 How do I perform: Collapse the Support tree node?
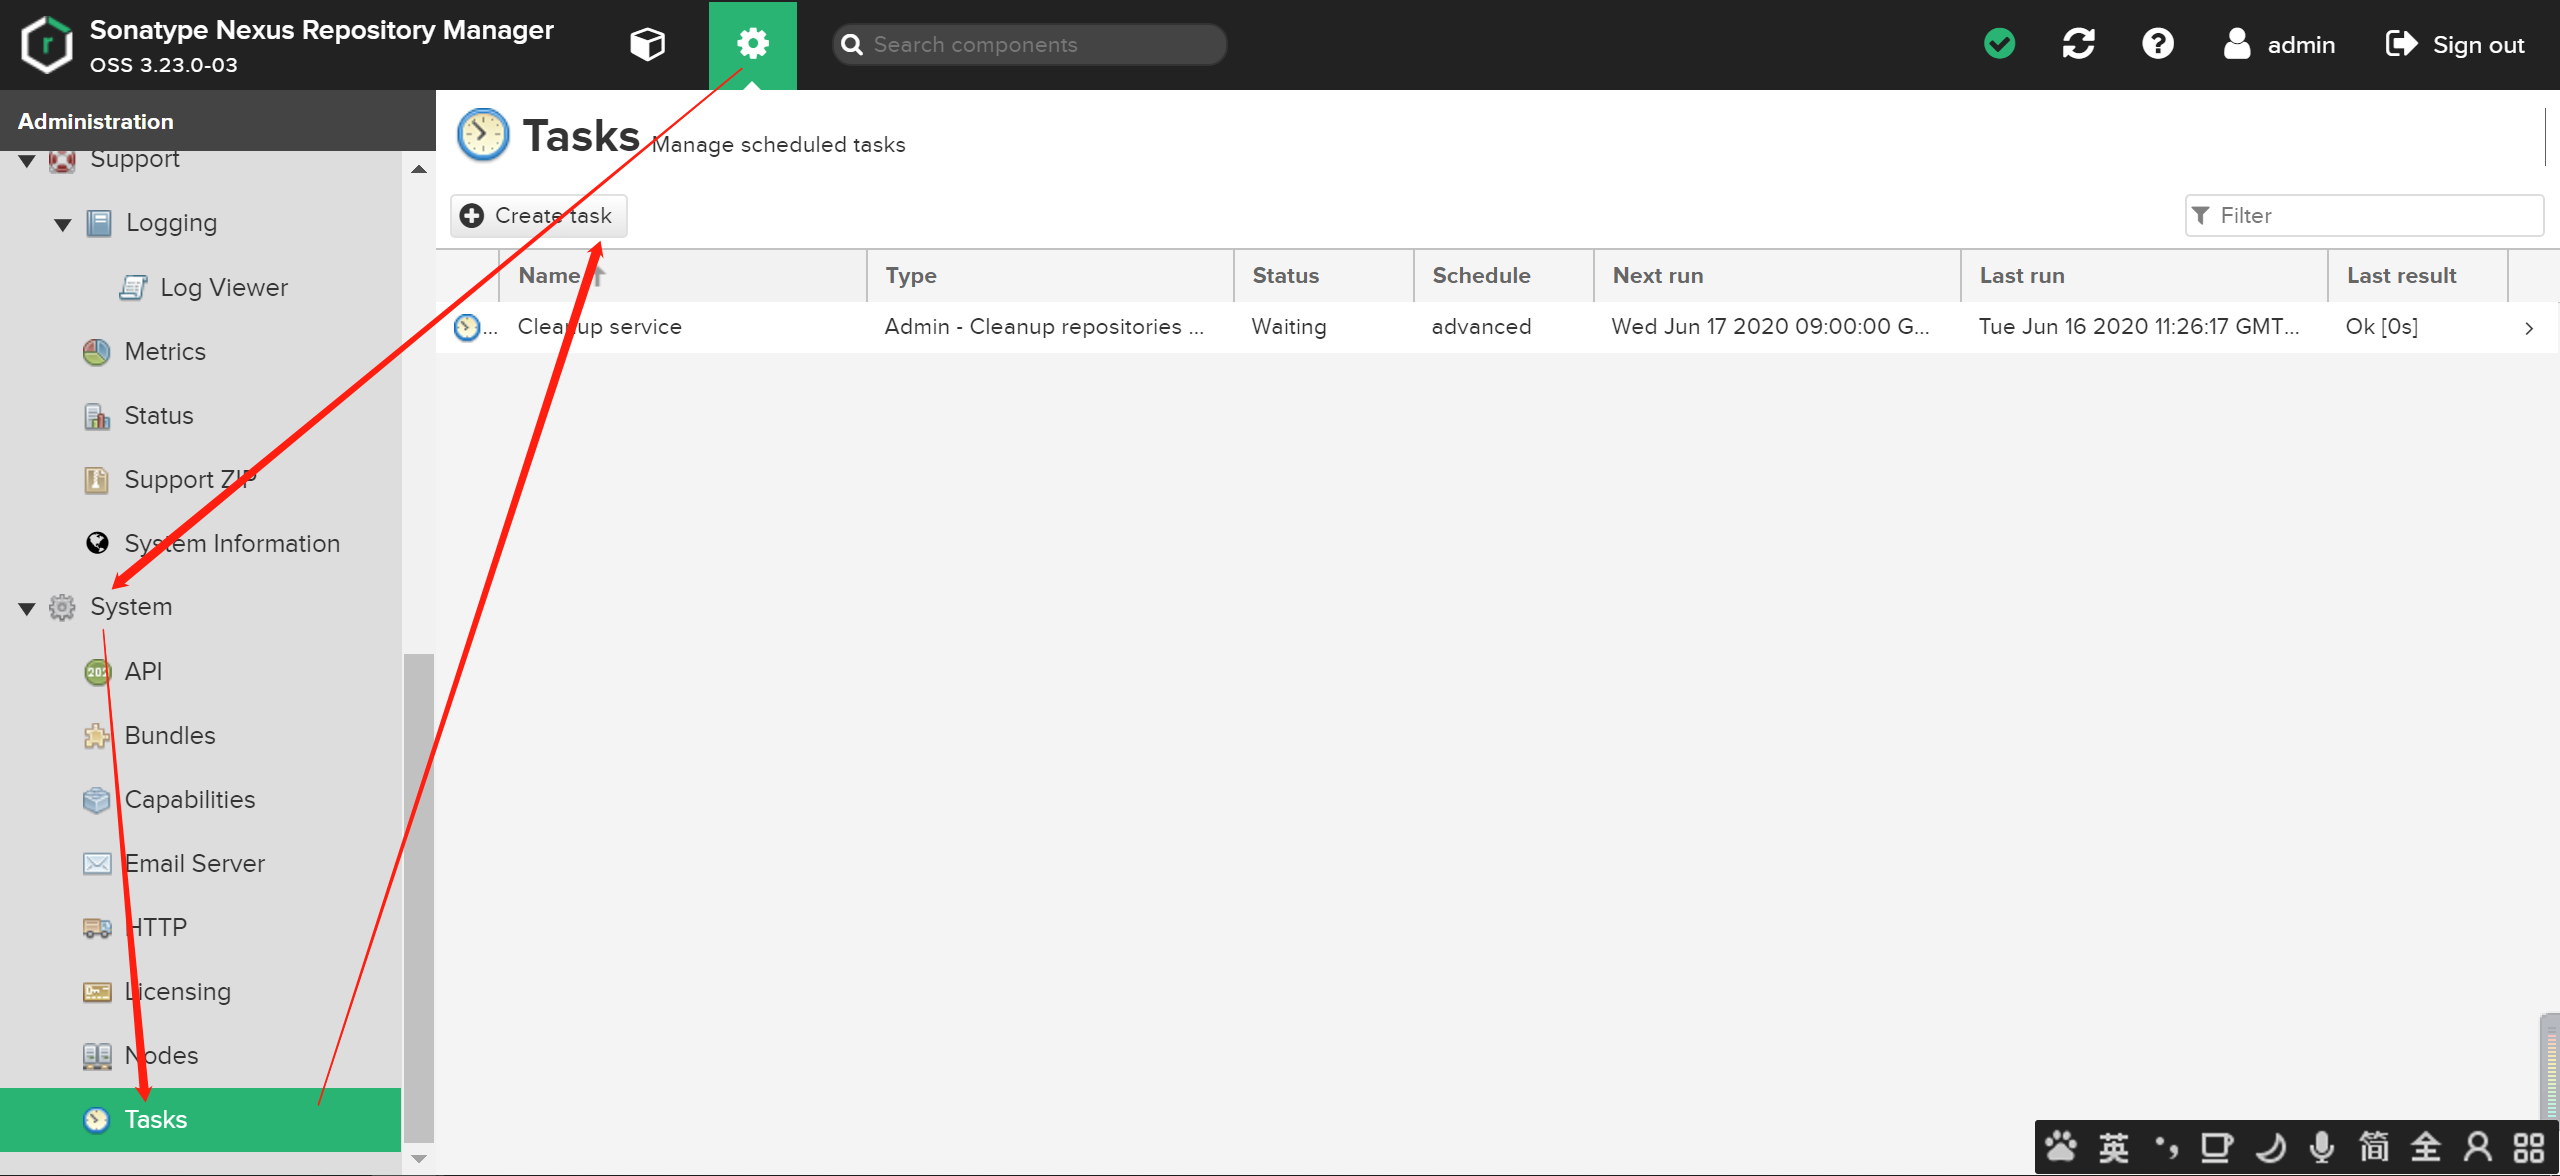(x=27, y=160)
